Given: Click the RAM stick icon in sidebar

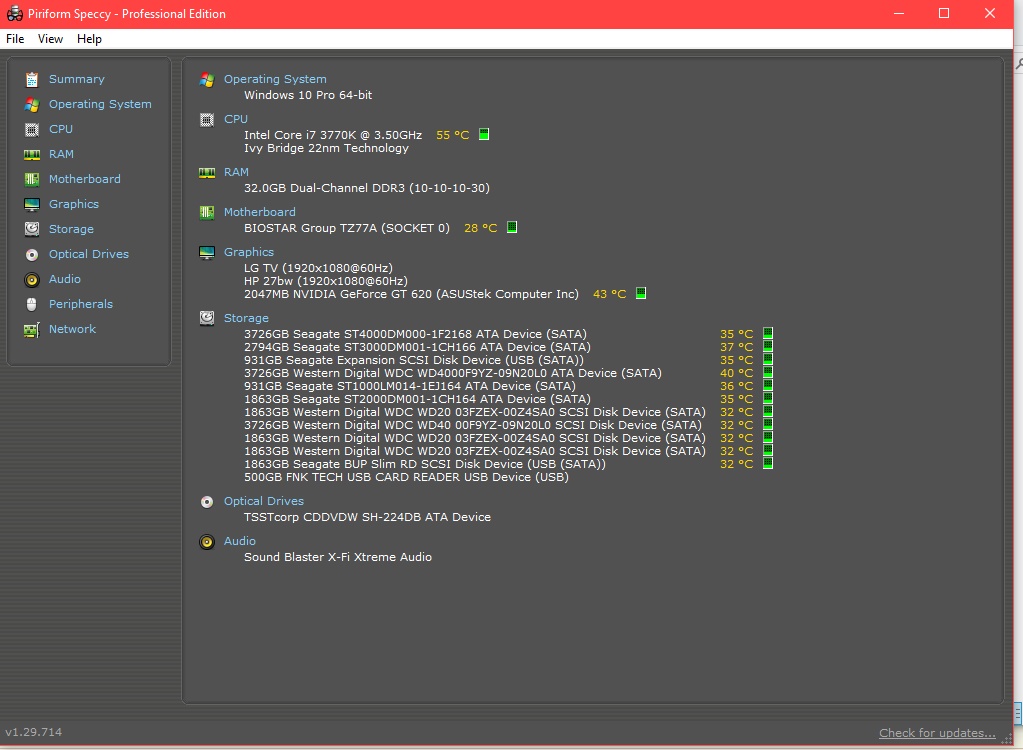Looking at the screenshot, I should click(31, 155).
